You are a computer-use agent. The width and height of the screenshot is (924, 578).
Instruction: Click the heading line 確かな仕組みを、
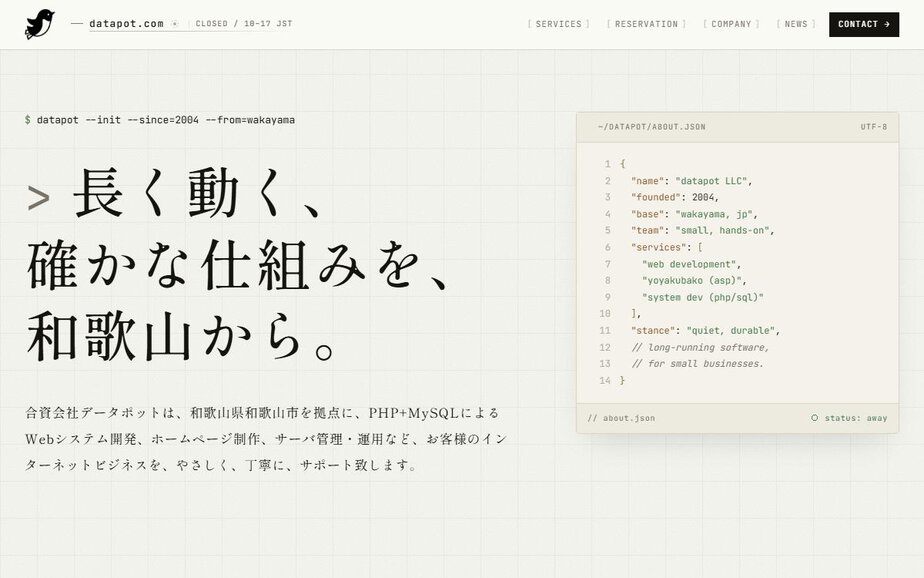coord(239,265)
